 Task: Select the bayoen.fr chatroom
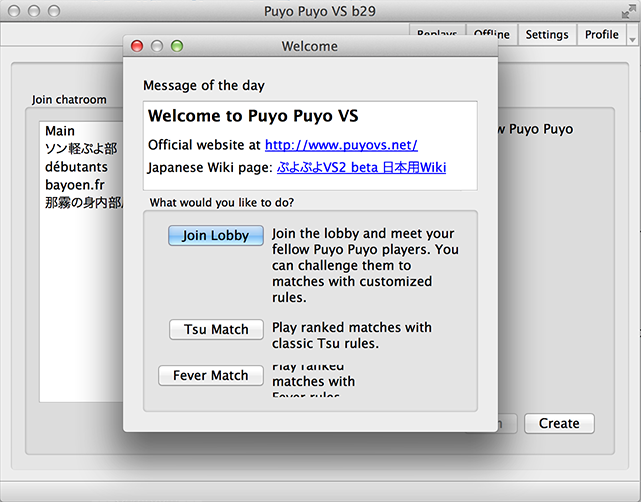coord(74,185)
